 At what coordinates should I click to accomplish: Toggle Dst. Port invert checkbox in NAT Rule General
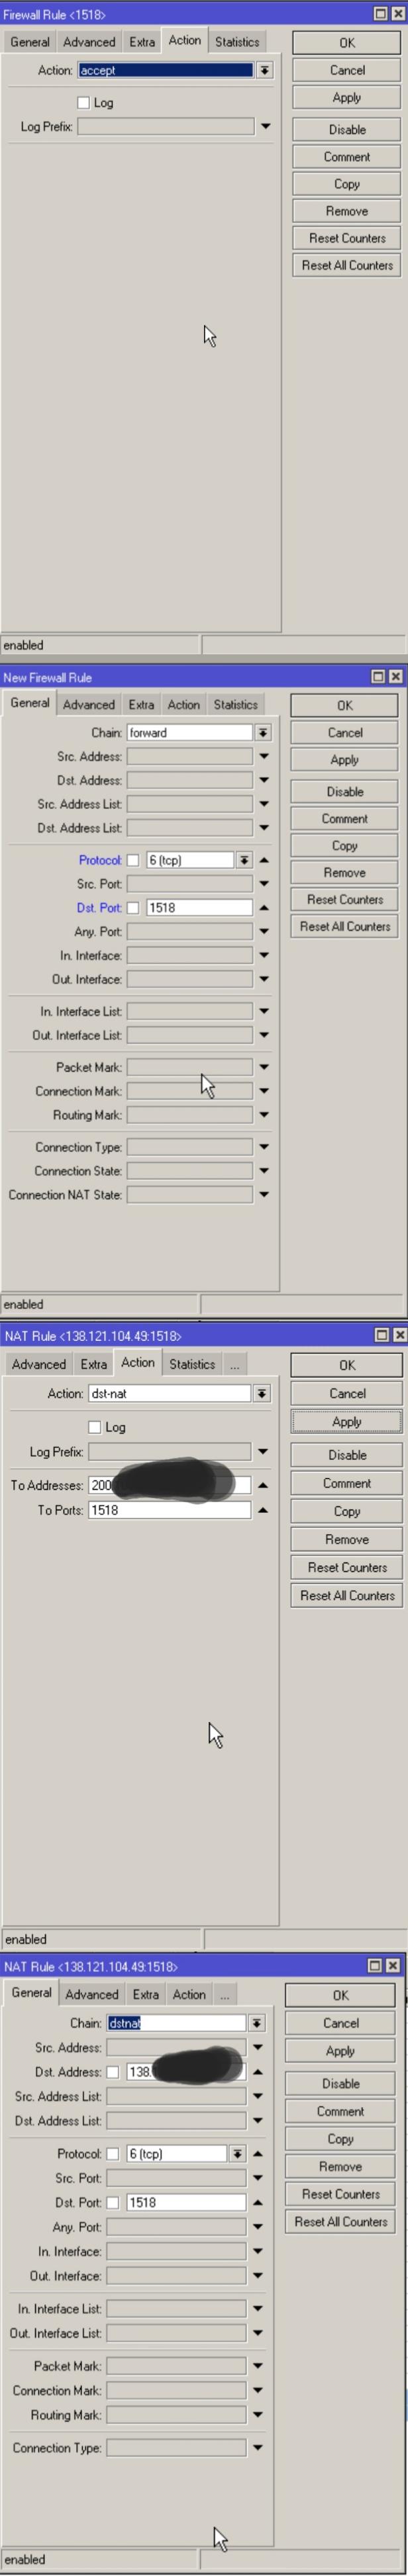pos(113,2202)
